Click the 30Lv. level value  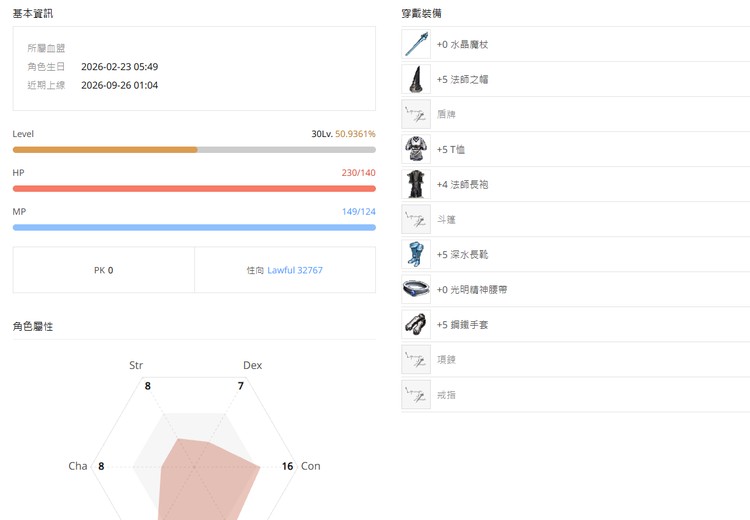(322, 134)
